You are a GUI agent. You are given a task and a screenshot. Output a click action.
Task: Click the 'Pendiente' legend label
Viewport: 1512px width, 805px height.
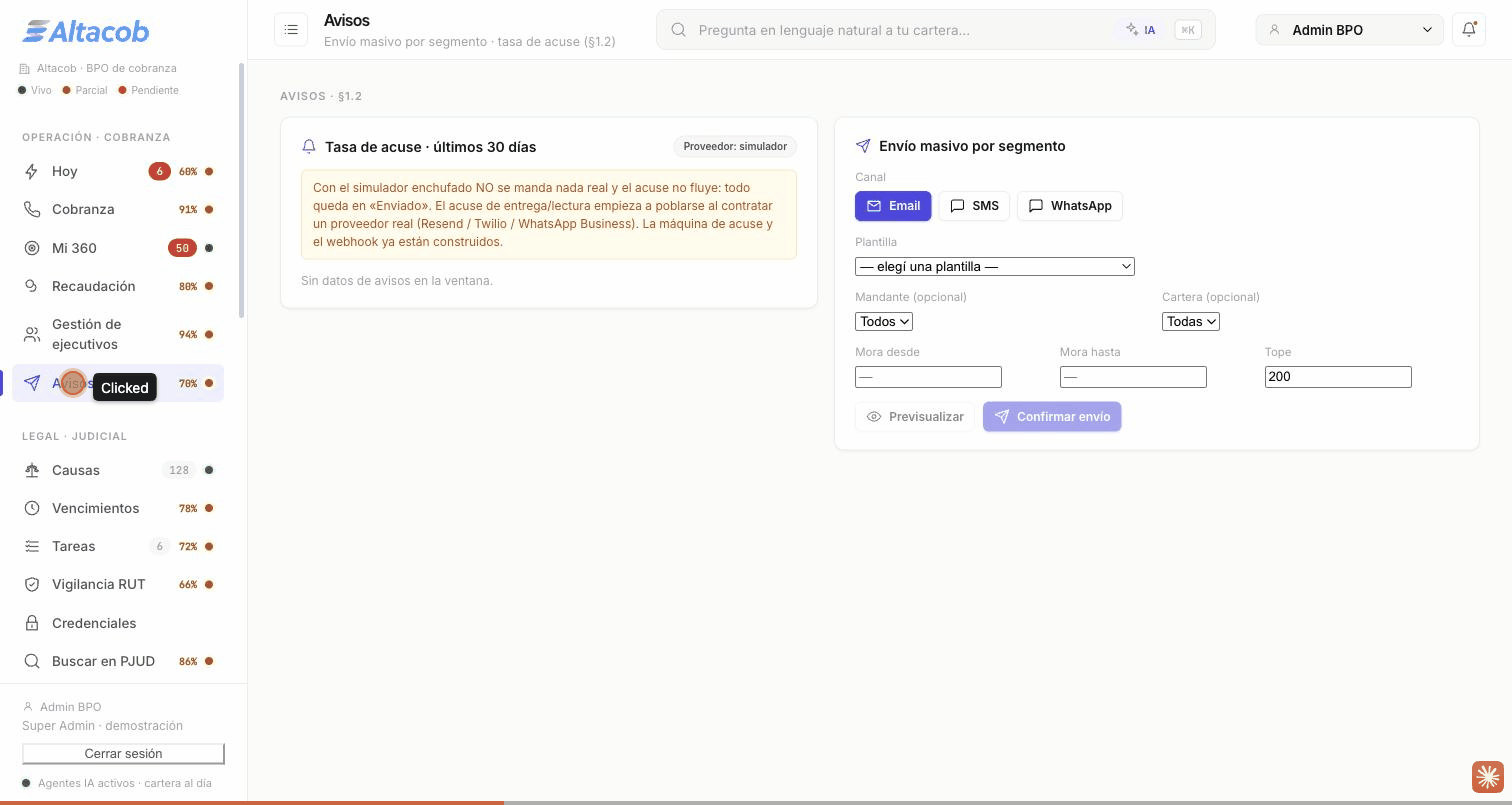[x=155, y=90]
